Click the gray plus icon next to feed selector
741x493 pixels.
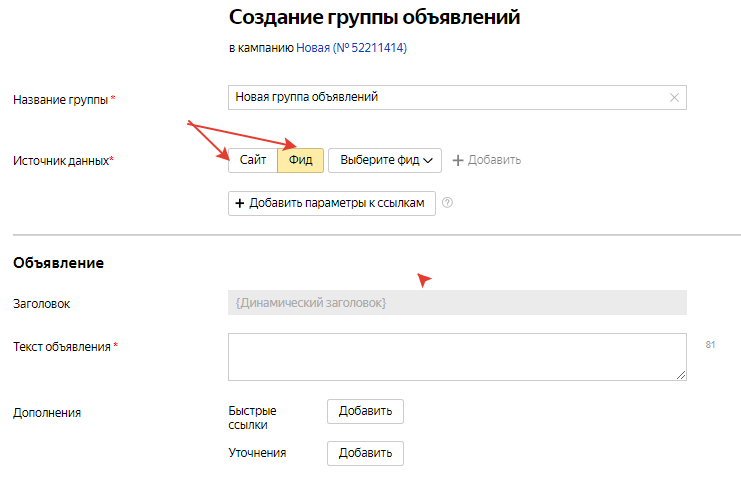tap(459, 160)
